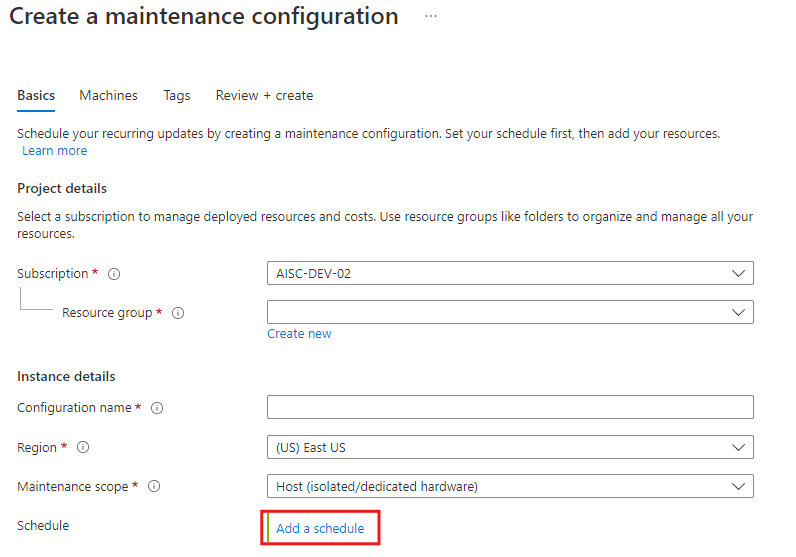Click the Maintenance scope info icon
Viewport: 796px width, 557px height.
pos(154,487)
